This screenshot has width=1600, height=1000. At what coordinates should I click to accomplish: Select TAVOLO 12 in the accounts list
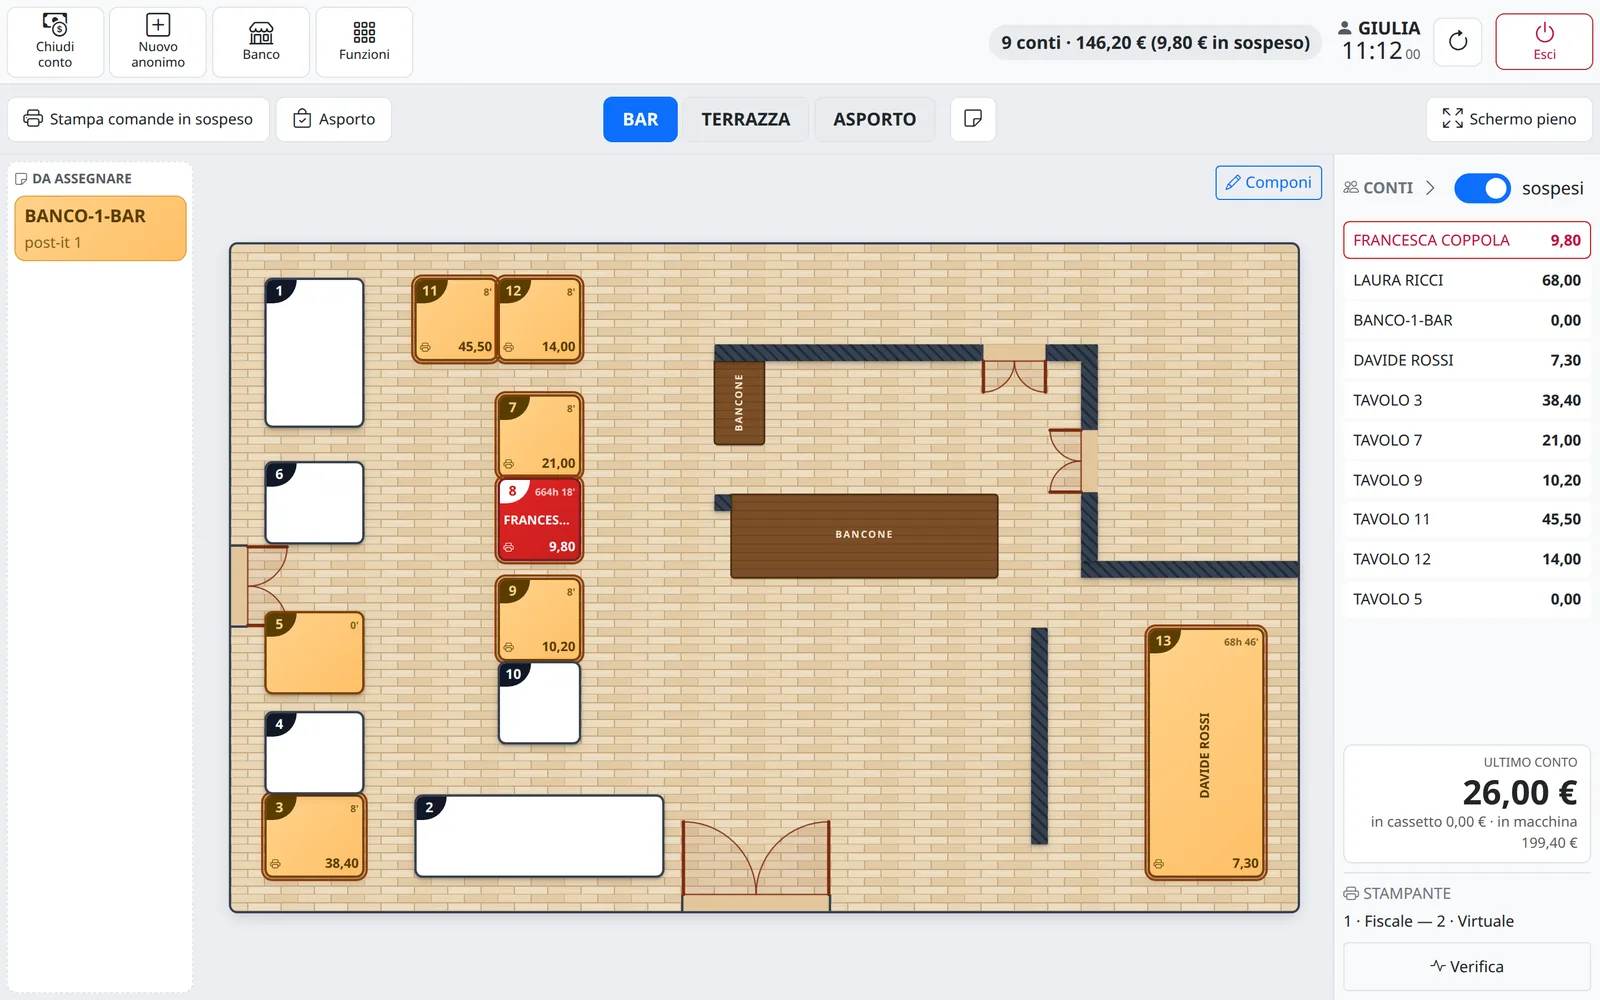[1467, 559]
